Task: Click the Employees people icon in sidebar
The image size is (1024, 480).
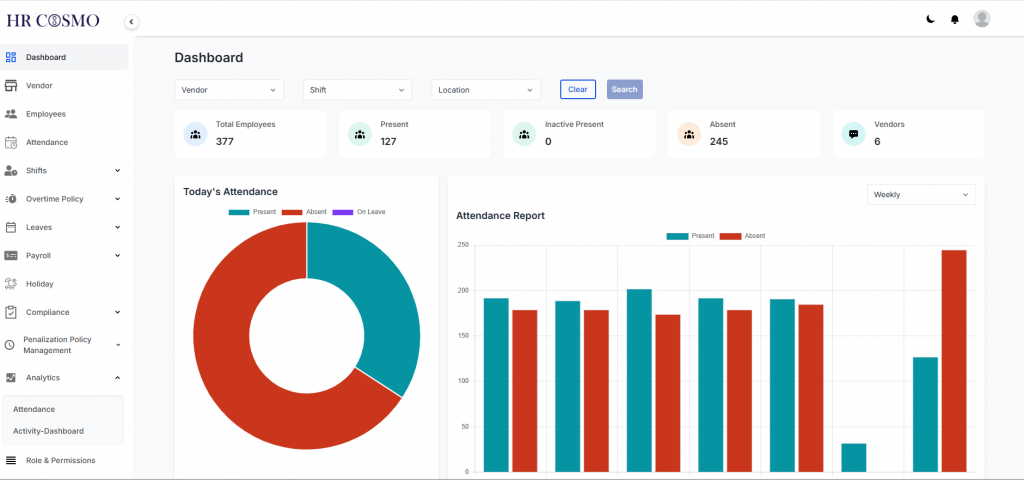Action: 11,114
